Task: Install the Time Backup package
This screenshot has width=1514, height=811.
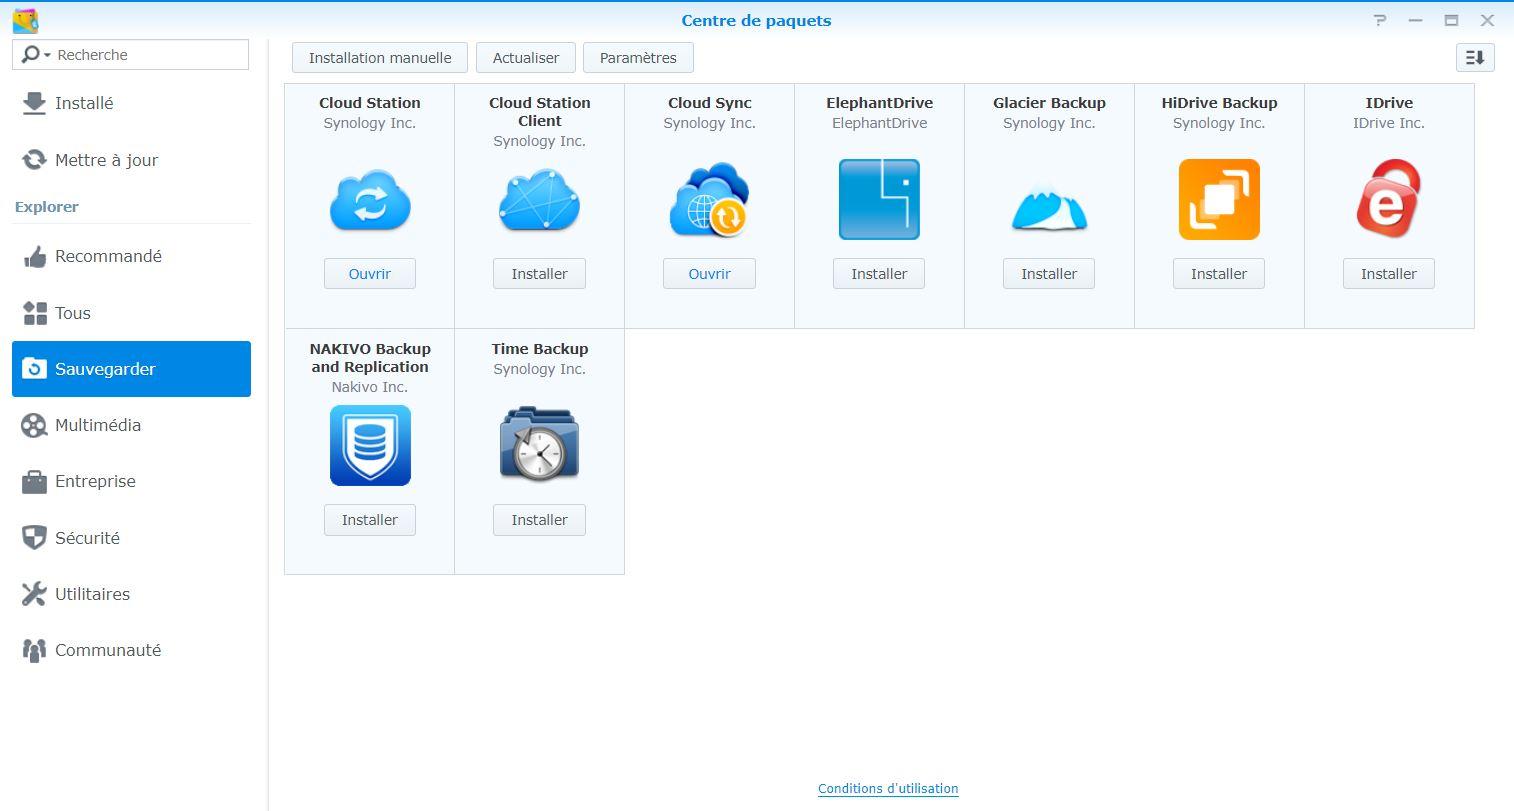Action: [x=539, y=520]
